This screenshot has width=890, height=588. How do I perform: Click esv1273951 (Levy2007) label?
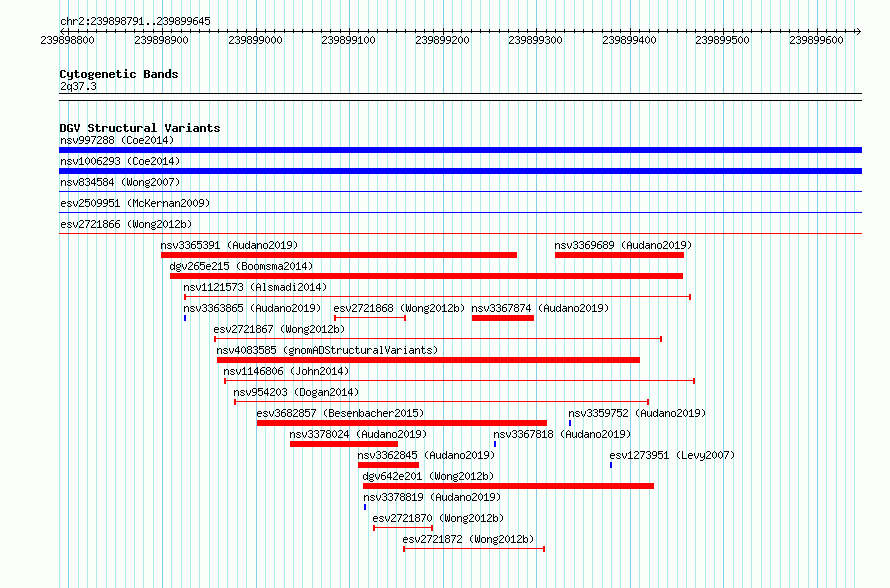(x=672, y=455)
